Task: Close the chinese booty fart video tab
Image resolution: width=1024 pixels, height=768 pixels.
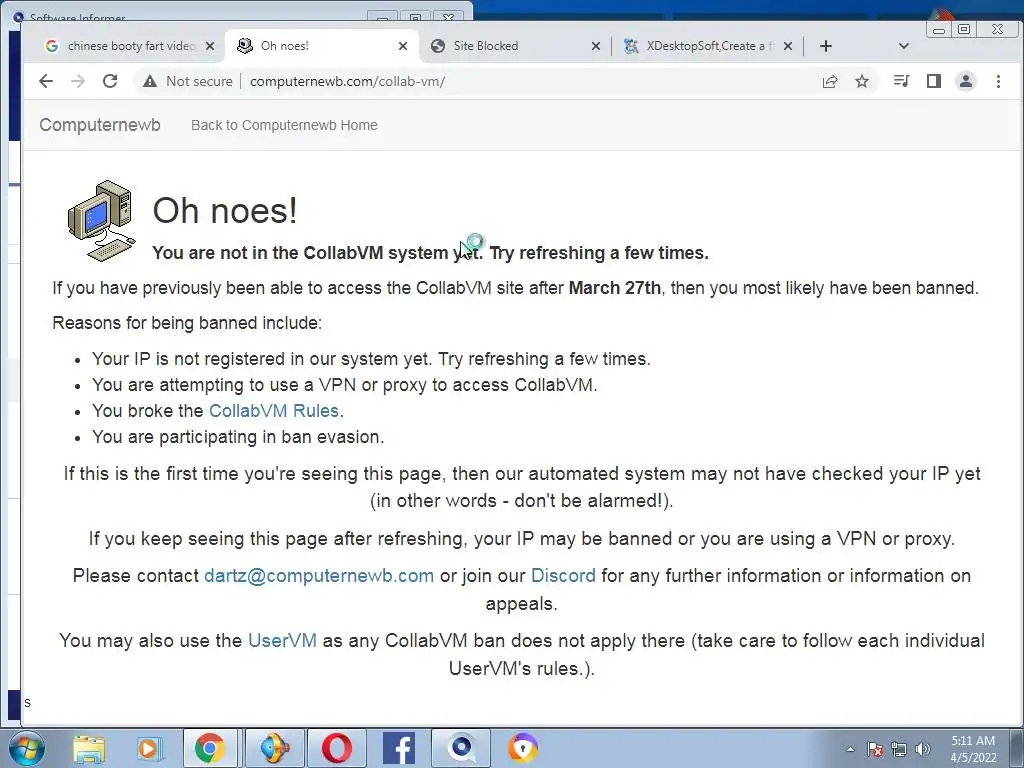Action: 210,46
